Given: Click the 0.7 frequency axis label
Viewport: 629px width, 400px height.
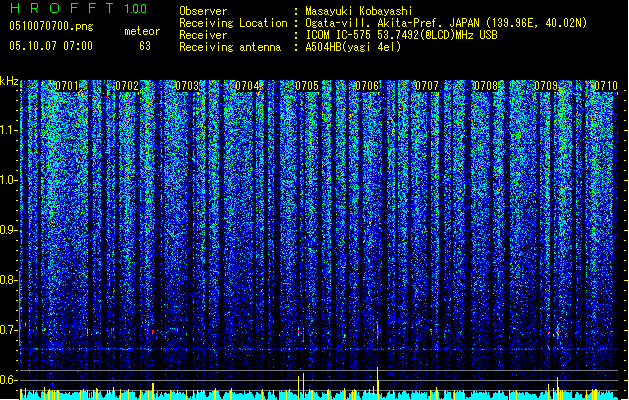Looking at the screenshot, I should pos(9,330).
